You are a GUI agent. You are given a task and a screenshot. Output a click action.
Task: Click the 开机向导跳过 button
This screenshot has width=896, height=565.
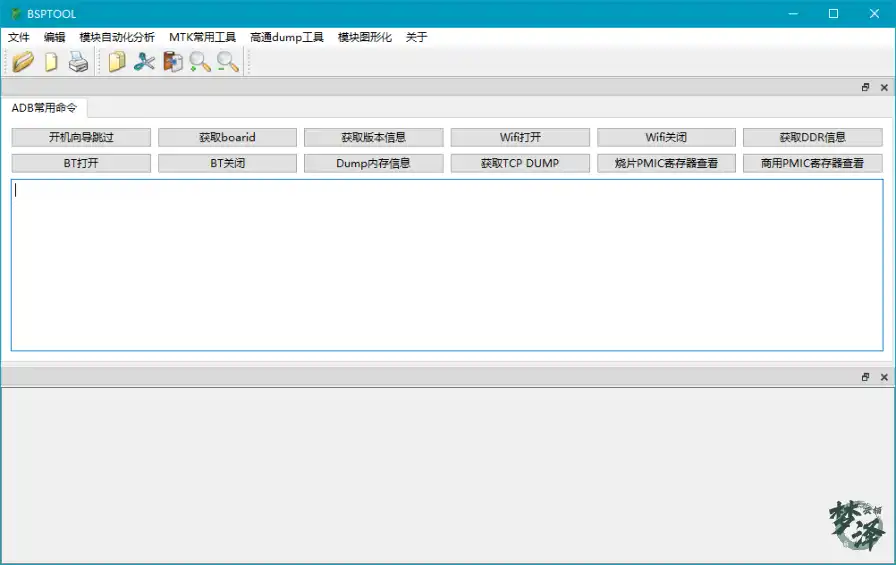pyautogui.click(x=81, y=137)
